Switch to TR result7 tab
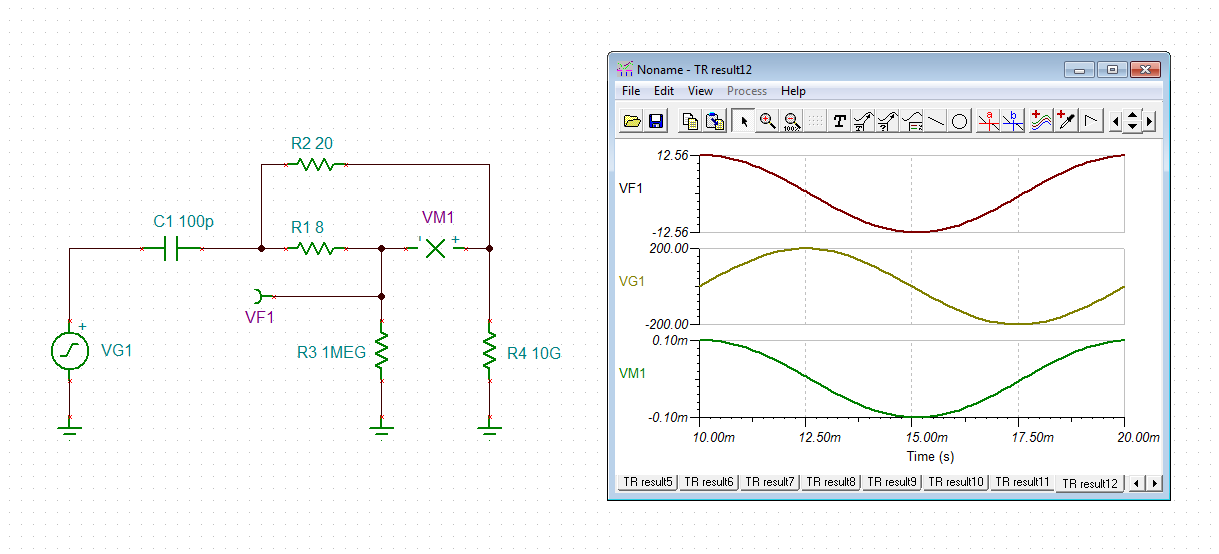 point(771,482)
